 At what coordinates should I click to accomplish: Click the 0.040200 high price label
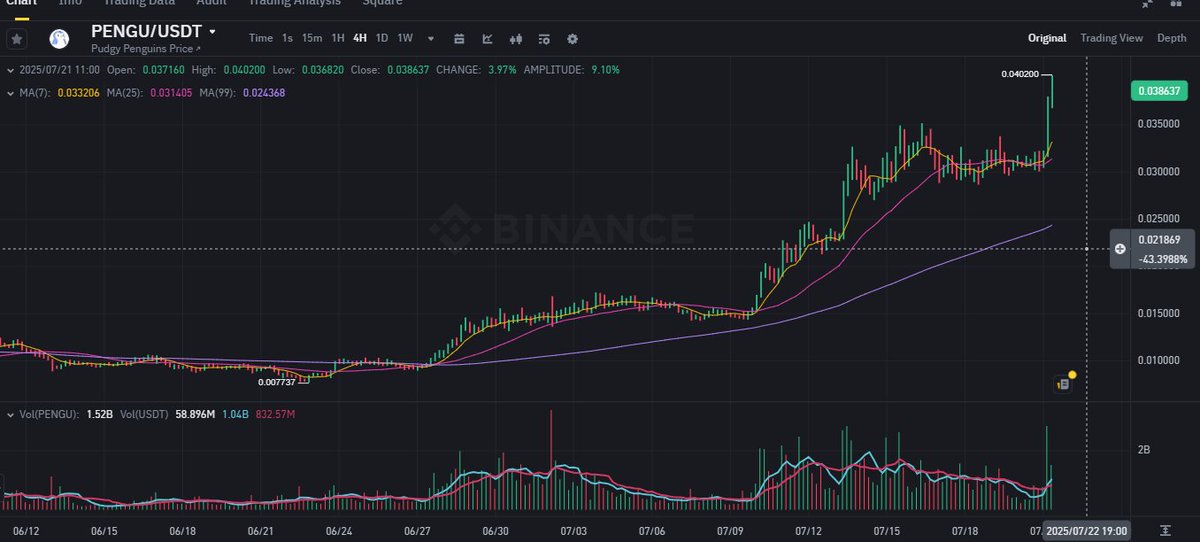tap(1020, 74)
